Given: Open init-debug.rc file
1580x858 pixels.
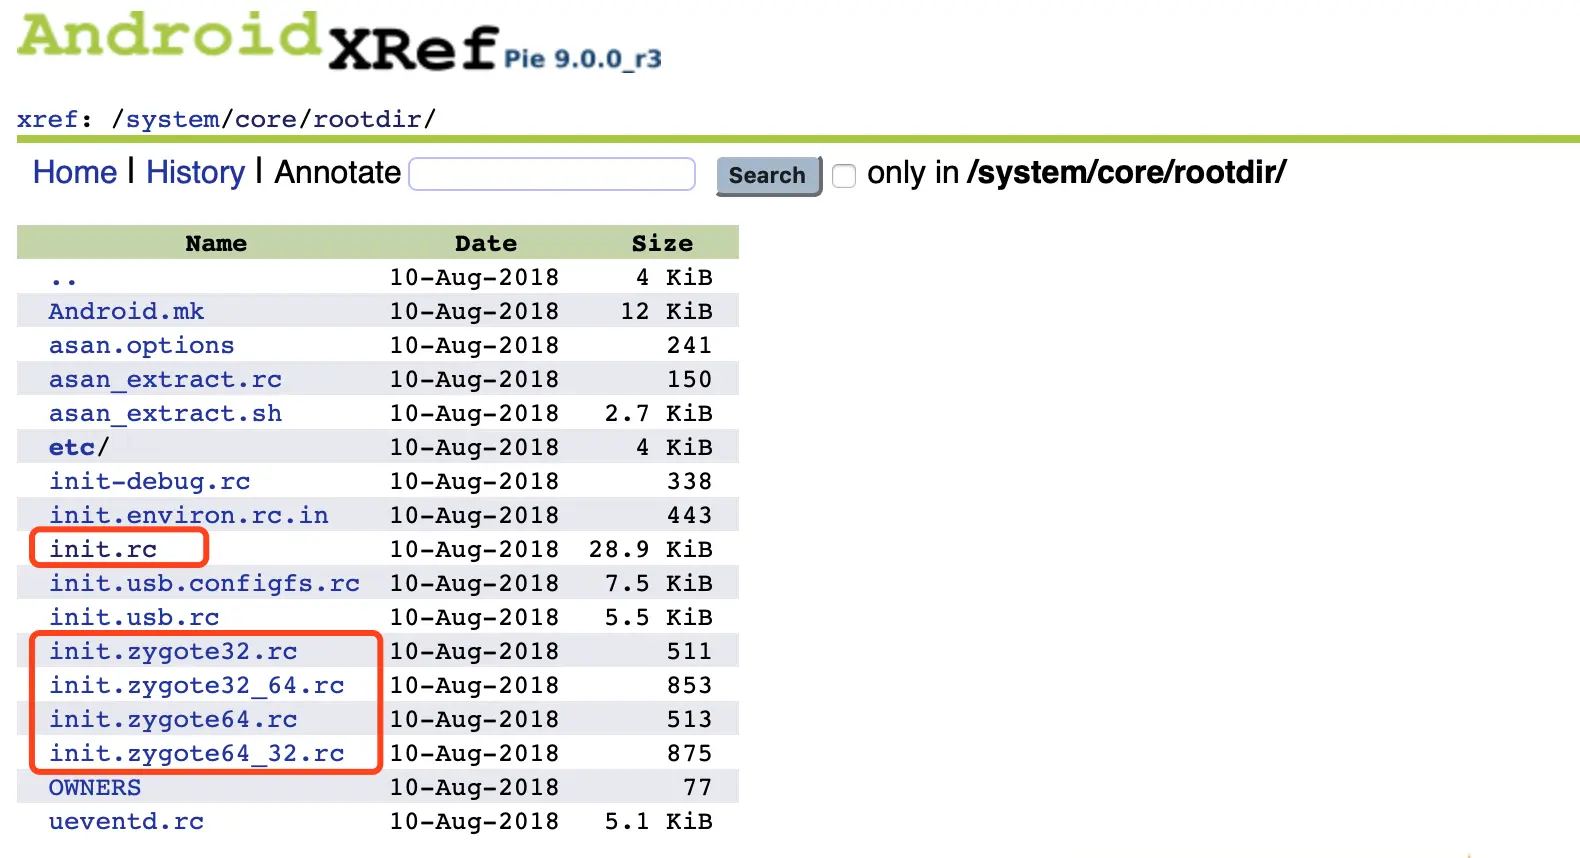Looking at the screenshot, I should coord(149,481).
